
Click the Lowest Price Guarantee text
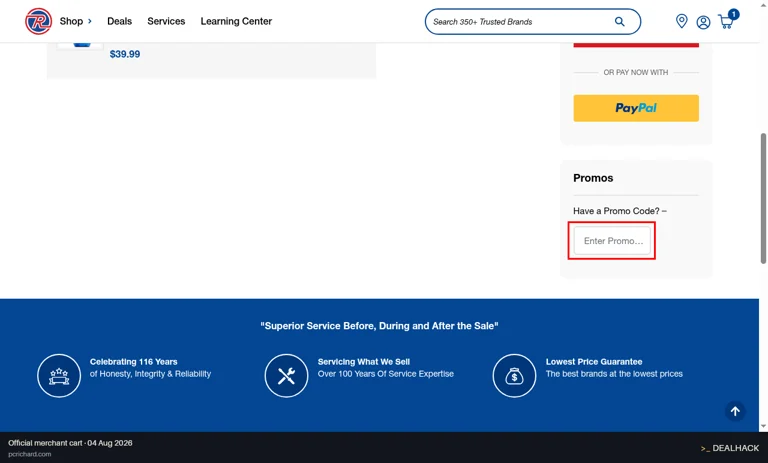[x=594, y=362]
